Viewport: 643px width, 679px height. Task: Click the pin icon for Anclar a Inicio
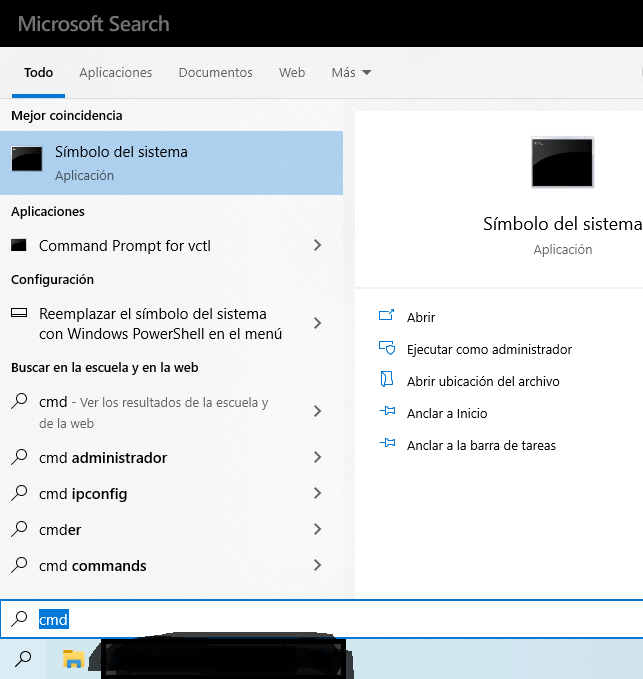click(387, 411)
